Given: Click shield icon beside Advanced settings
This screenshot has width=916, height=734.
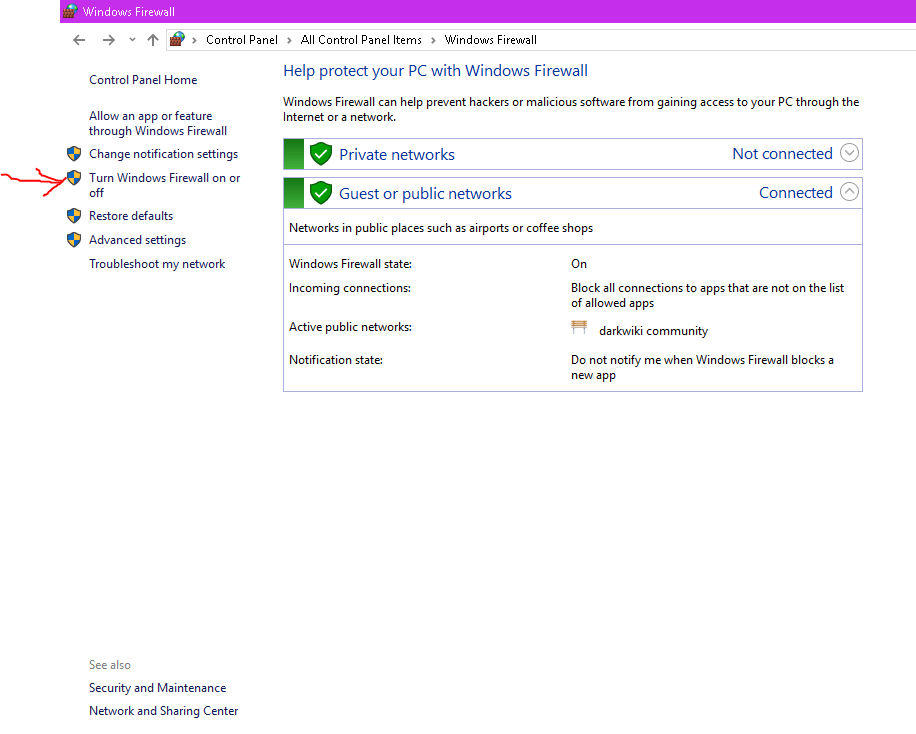Looking at the screenshot, I should pyautogui.click(x=74, y=240).
